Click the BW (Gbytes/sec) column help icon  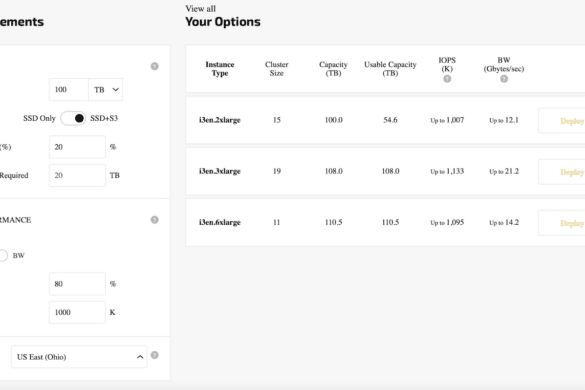coord(504,79)
